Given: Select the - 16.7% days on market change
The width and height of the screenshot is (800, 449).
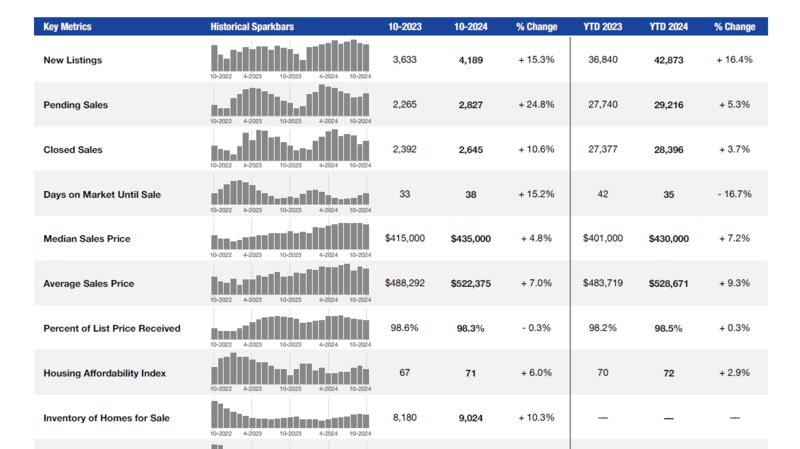Looking at the screenshot, I should click(x=734, y=194).
